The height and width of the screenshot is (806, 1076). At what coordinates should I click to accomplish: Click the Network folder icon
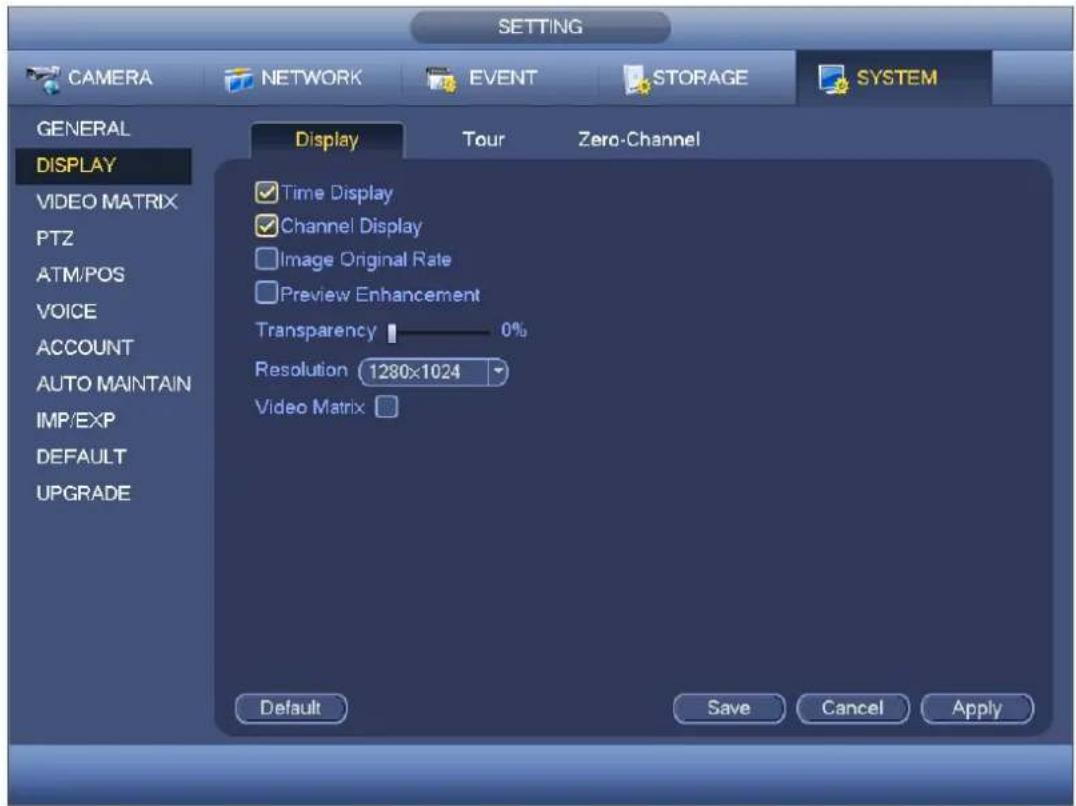(x=239, y=80)
